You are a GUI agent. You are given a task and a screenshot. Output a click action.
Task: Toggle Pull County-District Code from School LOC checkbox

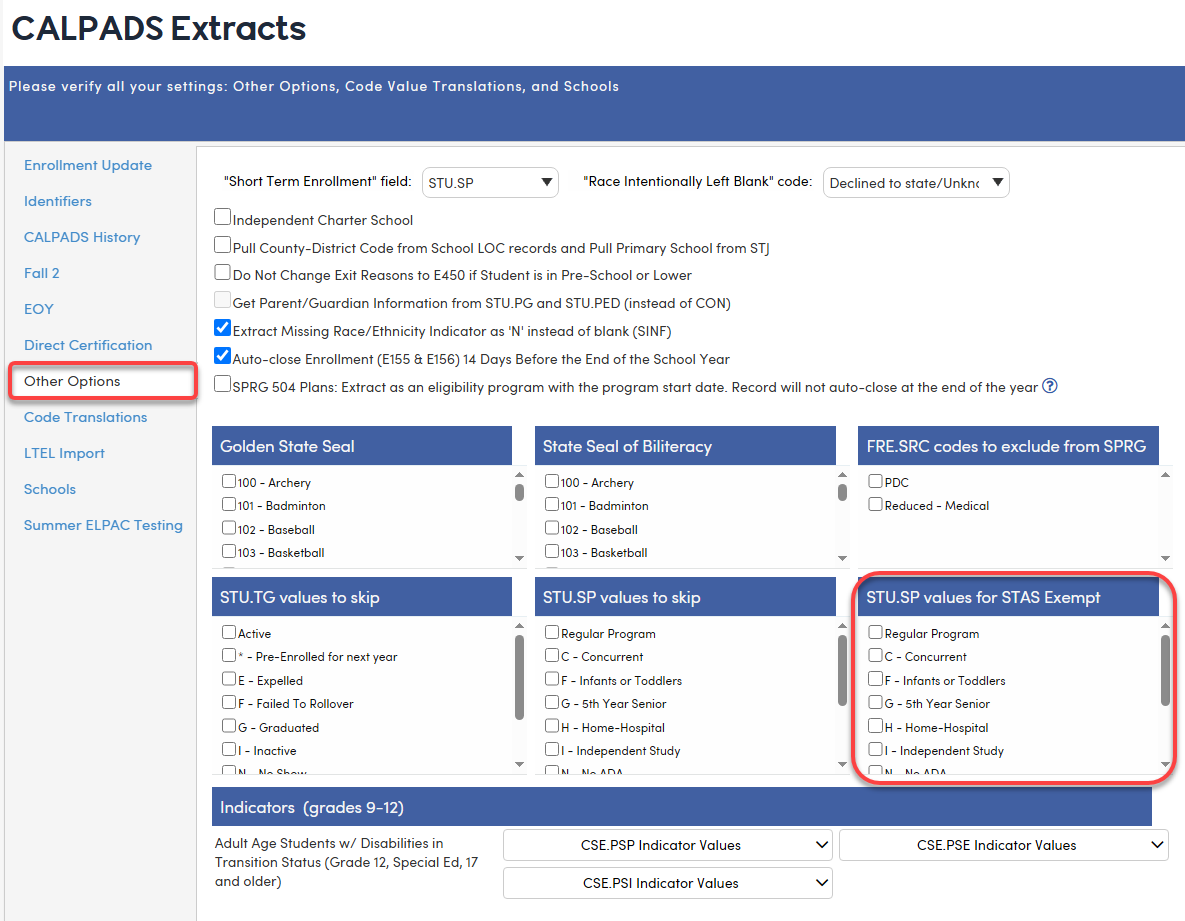coord(222,245)
